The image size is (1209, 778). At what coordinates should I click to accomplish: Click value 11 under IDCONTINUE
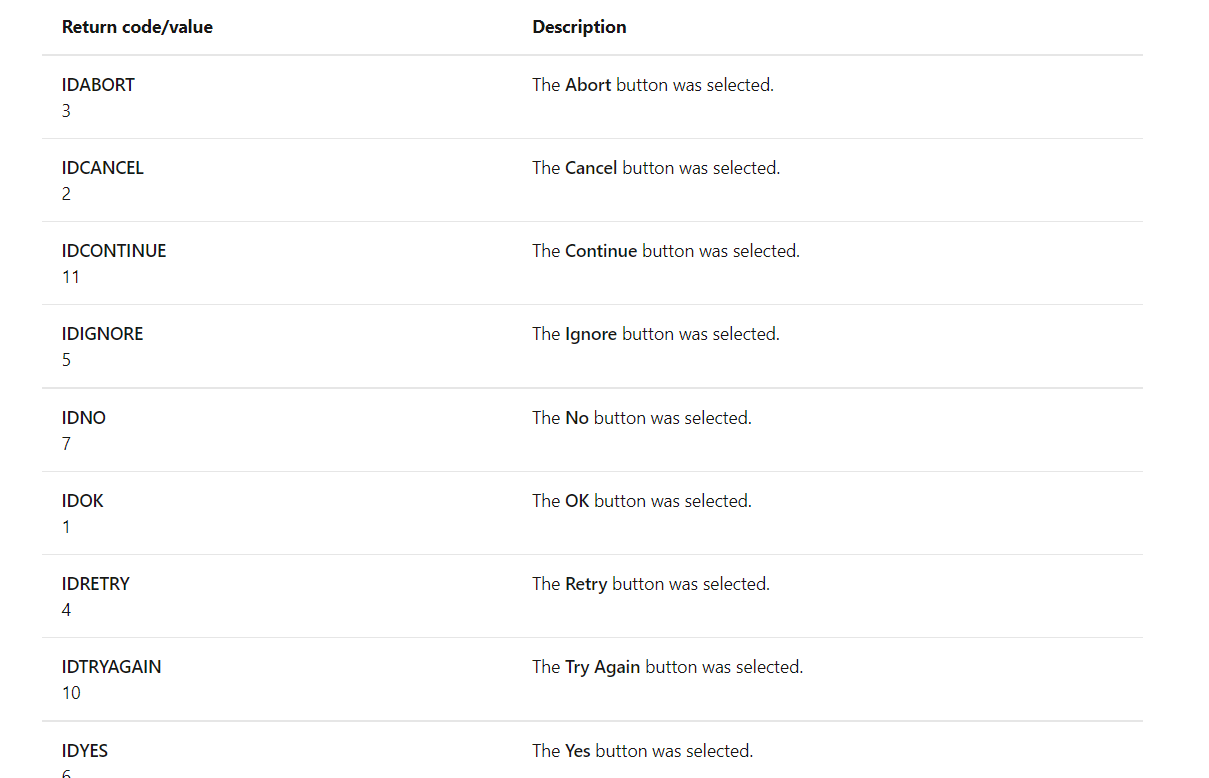[70, 277]
